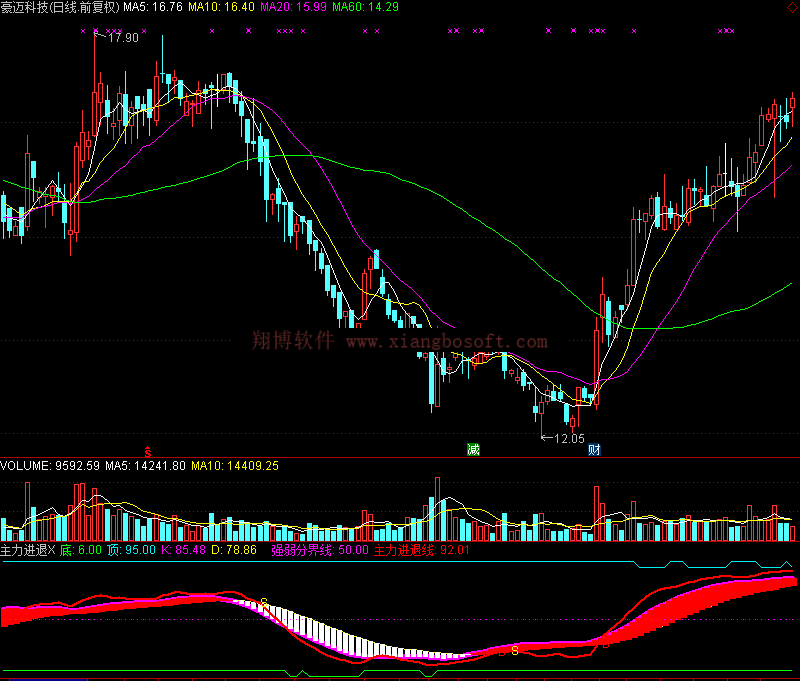Screen dimensions: 800x681
Task: Click the 主力进退线: 92.01 label
Action: pos(421,550)
